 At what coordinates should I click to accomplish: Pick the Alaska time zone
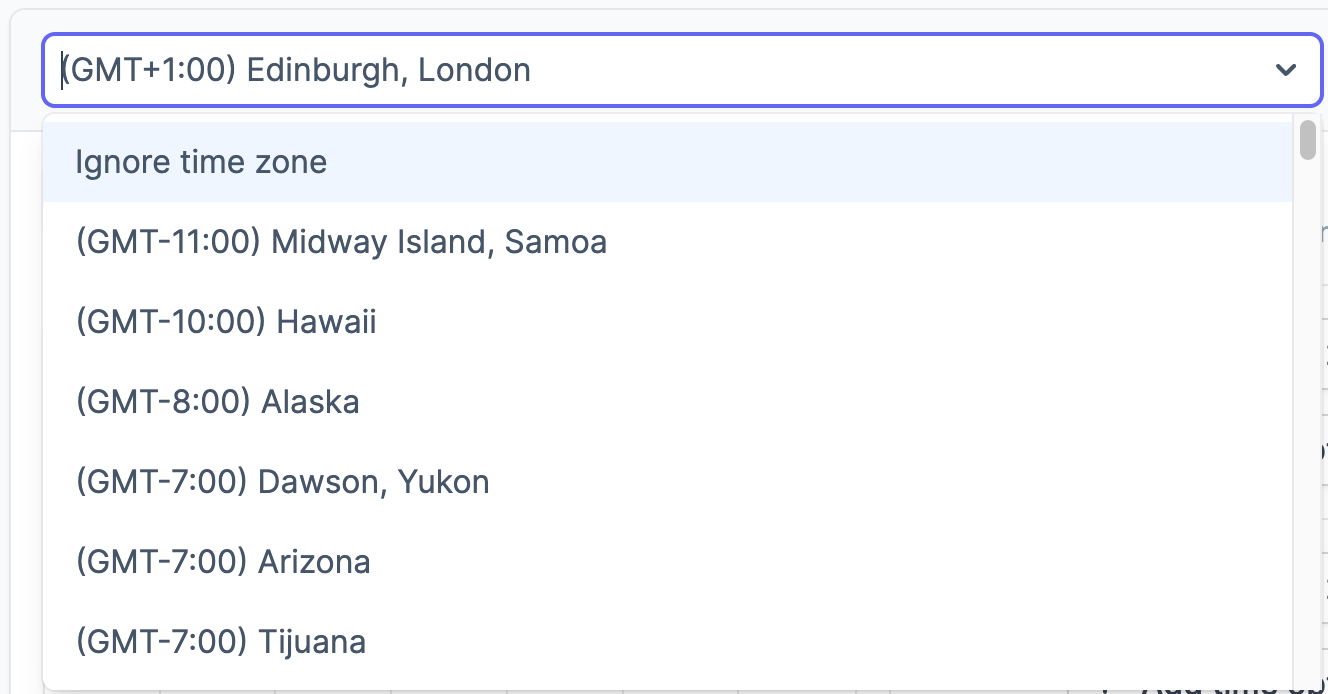218,402
